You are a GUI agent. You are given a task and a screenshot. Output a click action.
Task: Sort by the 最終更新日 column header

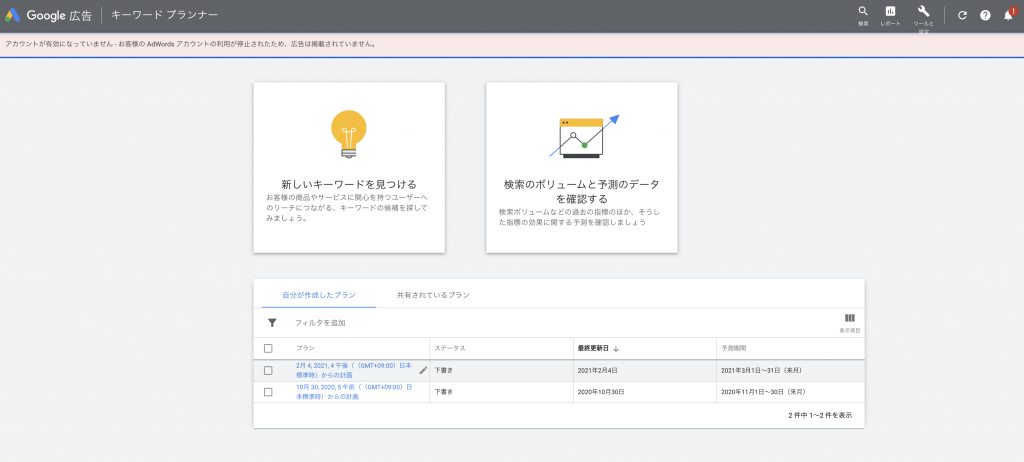[598, 348]
